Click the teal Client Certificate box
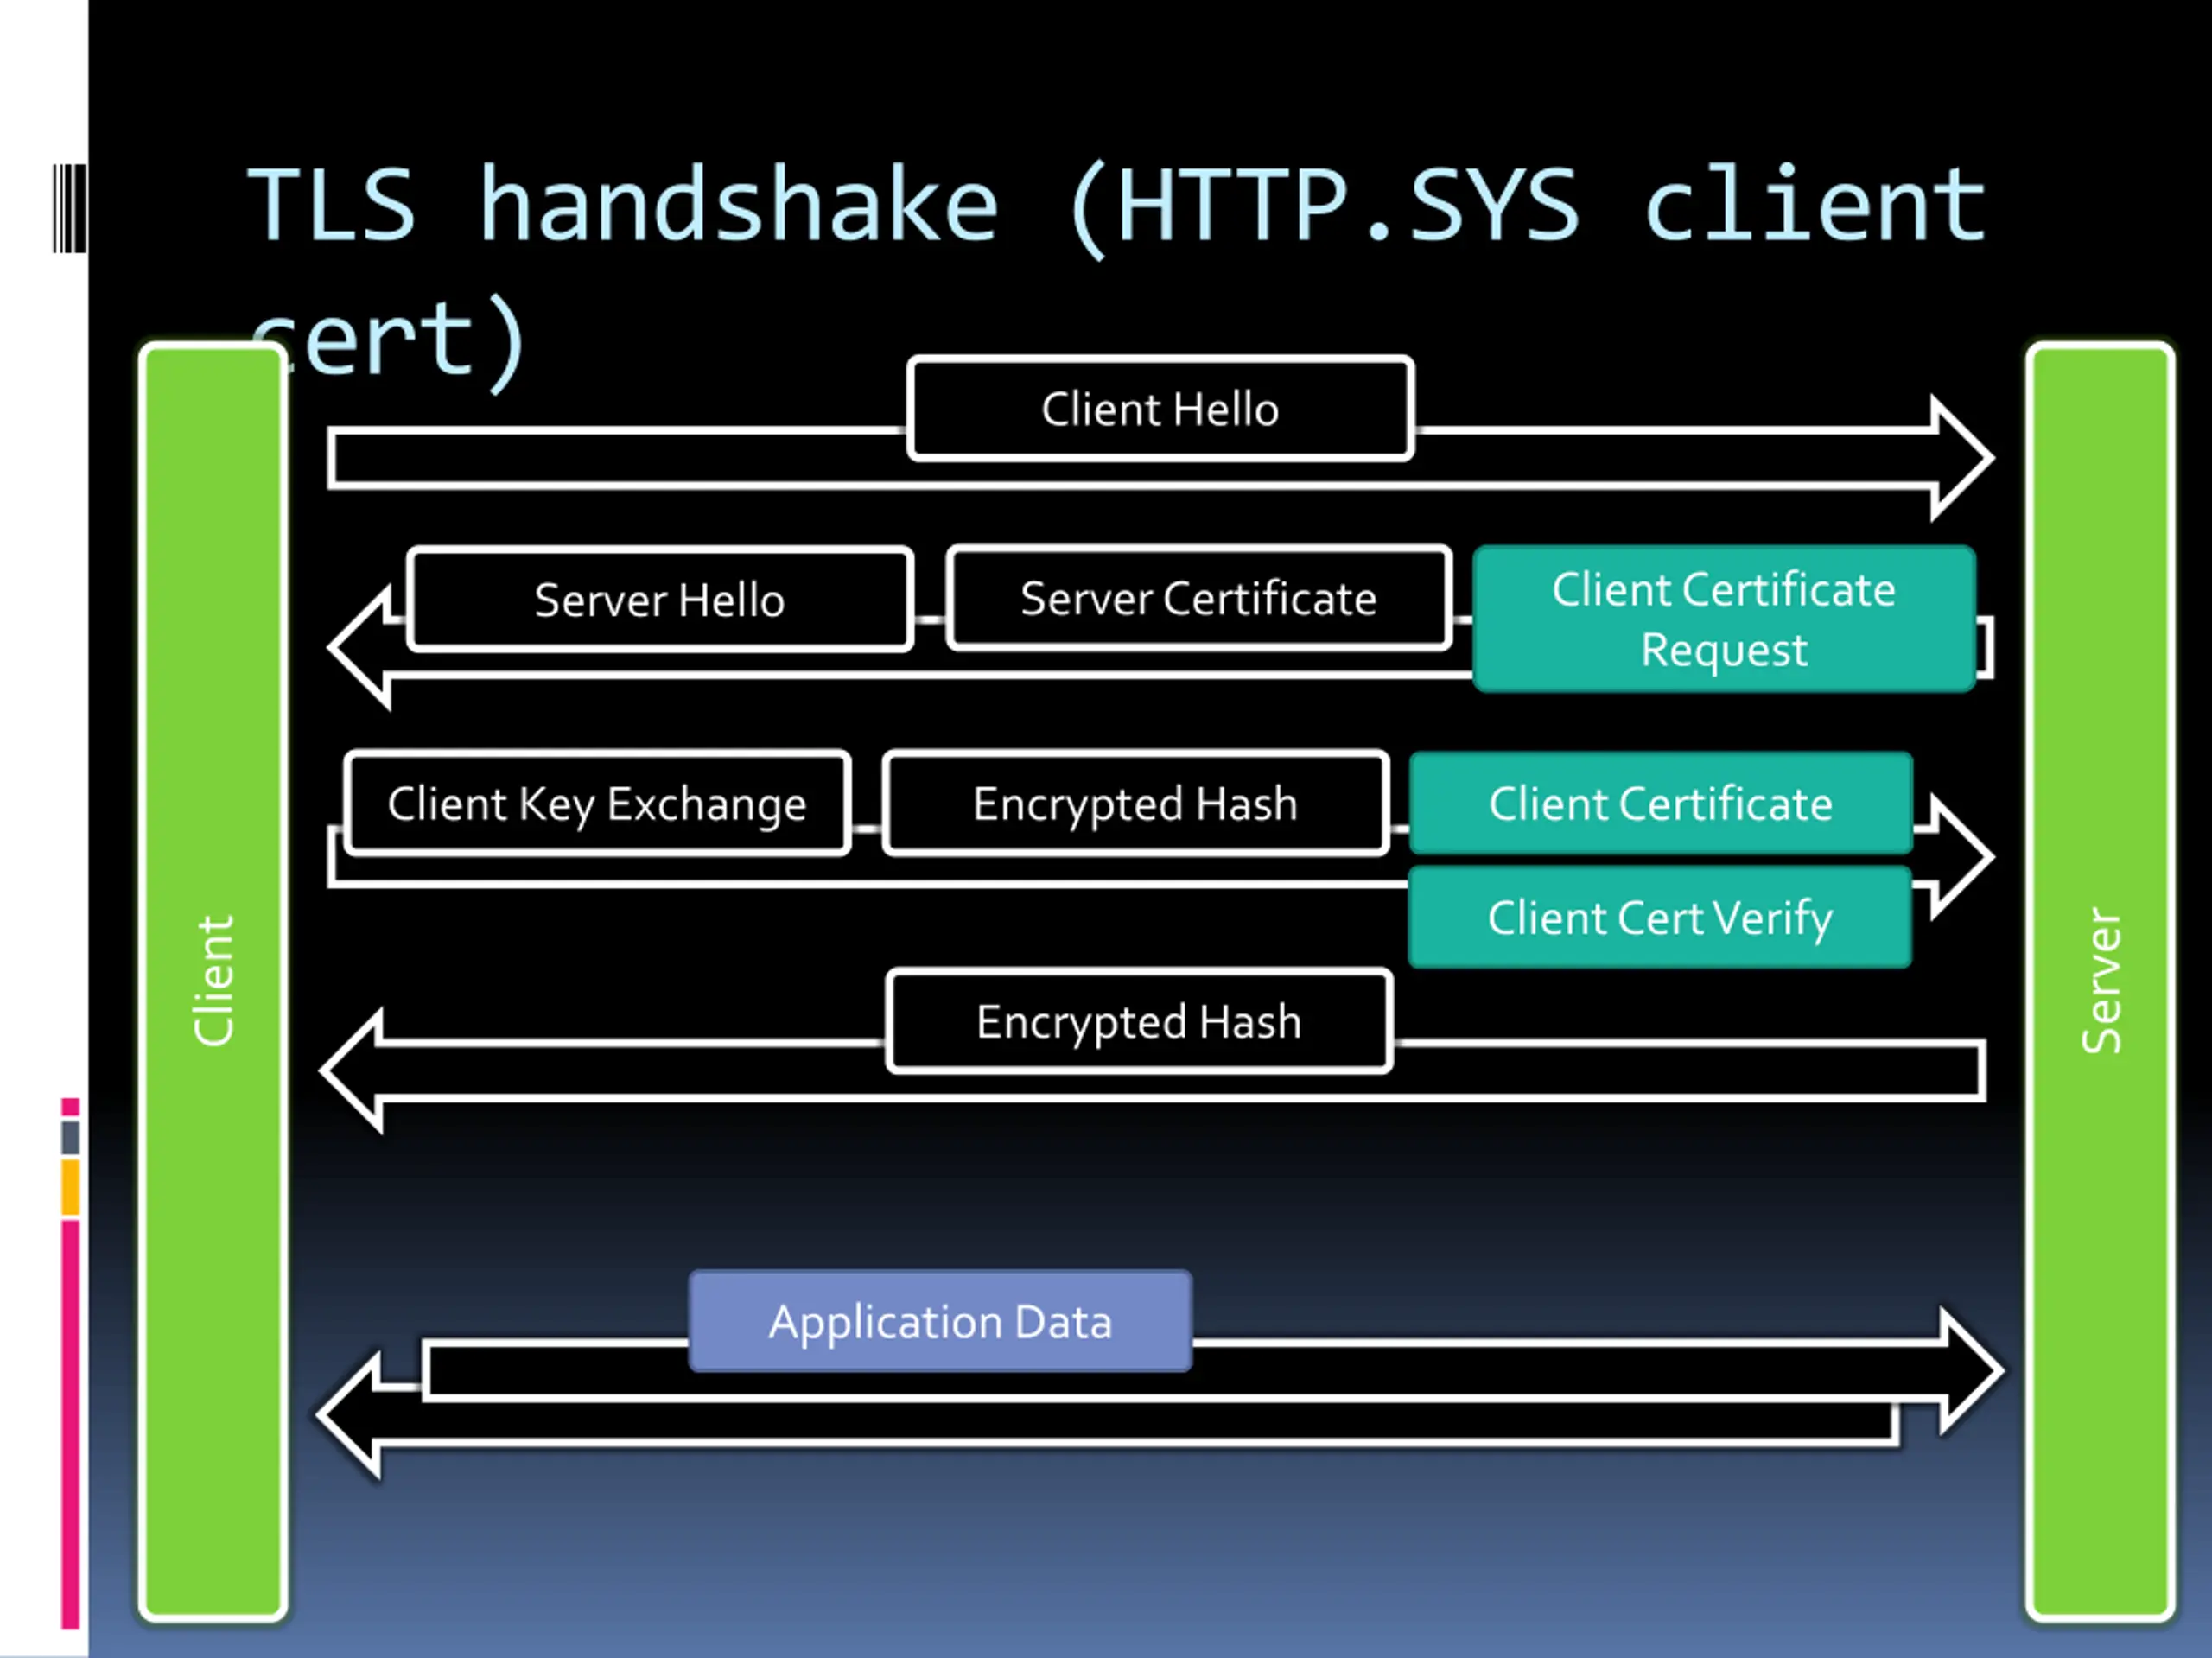This screenshot has height=1658, width=2212. coord(1660,803)
